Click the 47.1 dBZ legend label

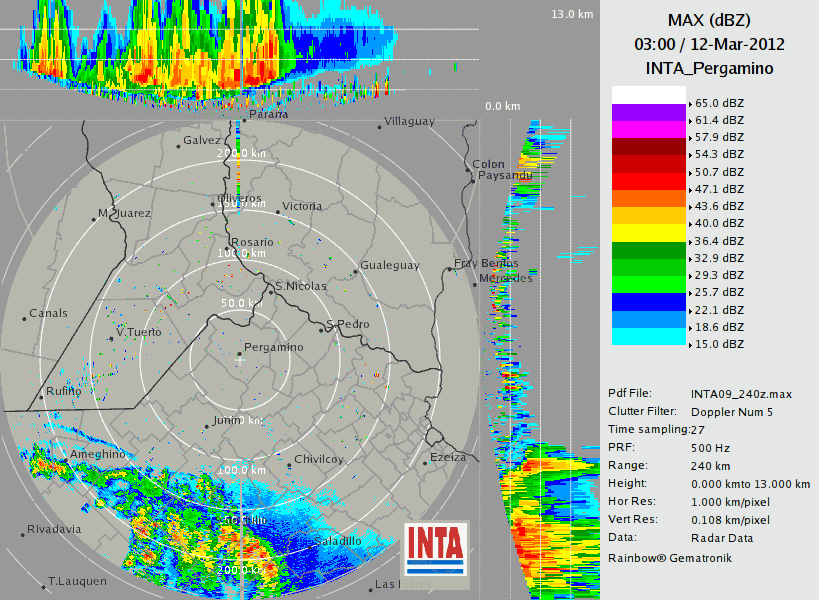click(719, 189)
